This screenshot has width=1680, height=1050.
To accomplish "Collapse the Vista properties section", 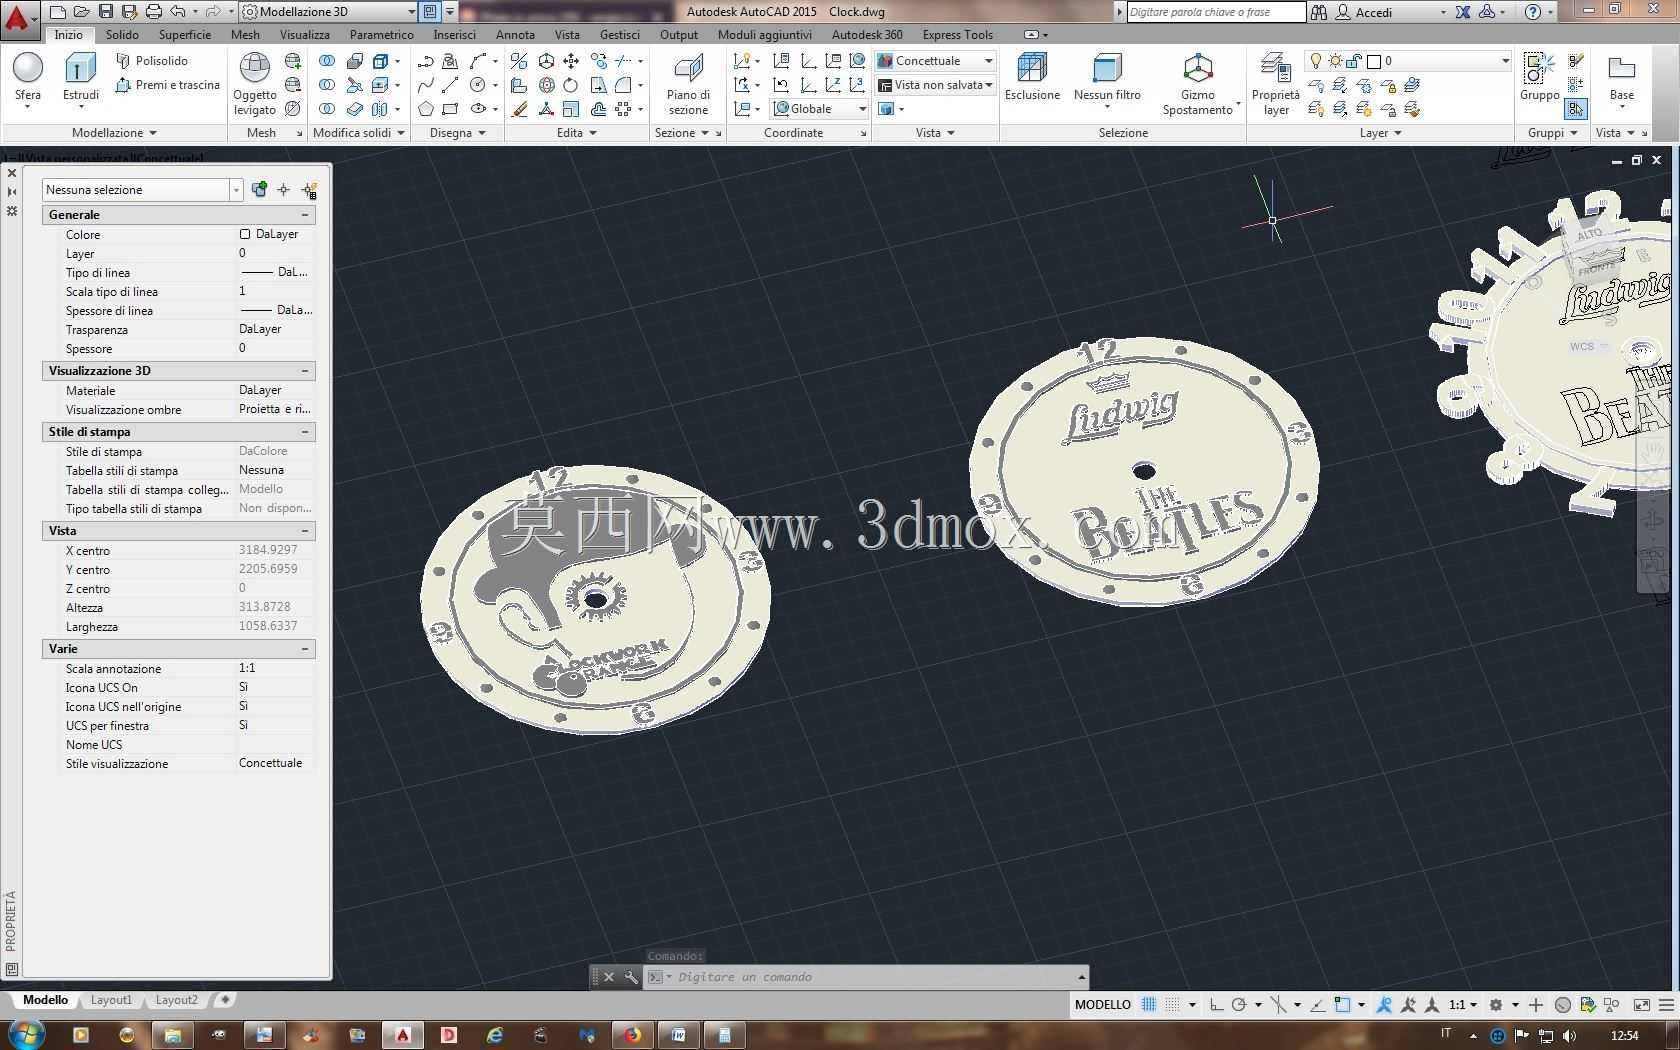I will [x=305, y=531].
